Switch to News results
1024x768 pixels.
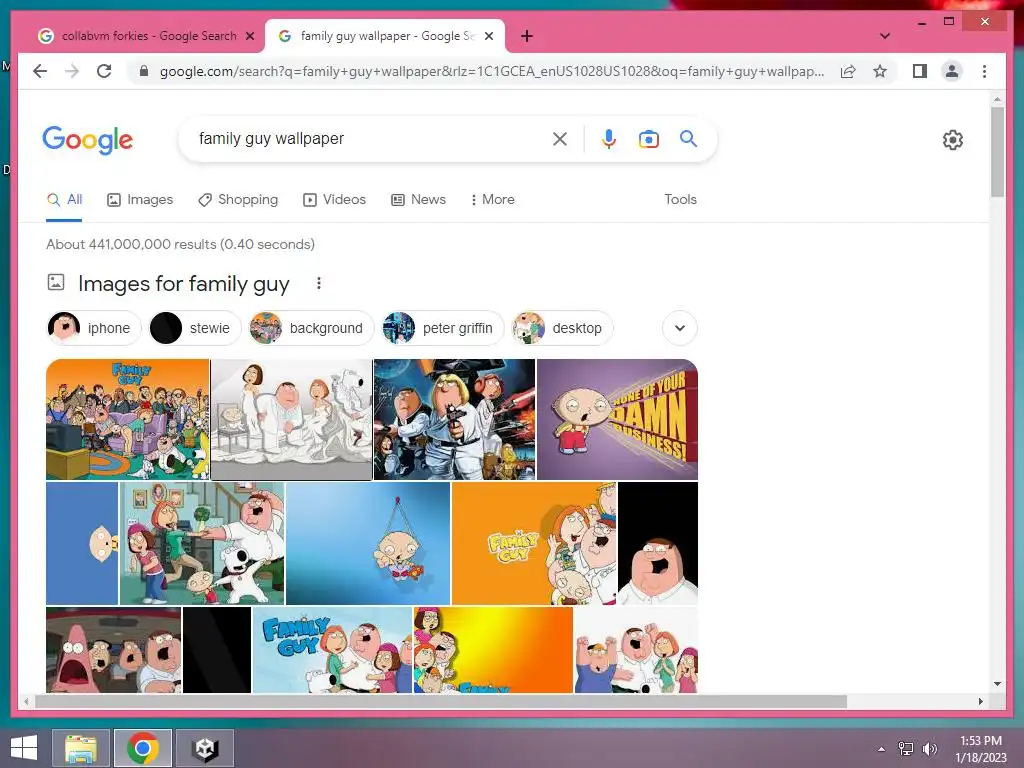coord(419,200)
